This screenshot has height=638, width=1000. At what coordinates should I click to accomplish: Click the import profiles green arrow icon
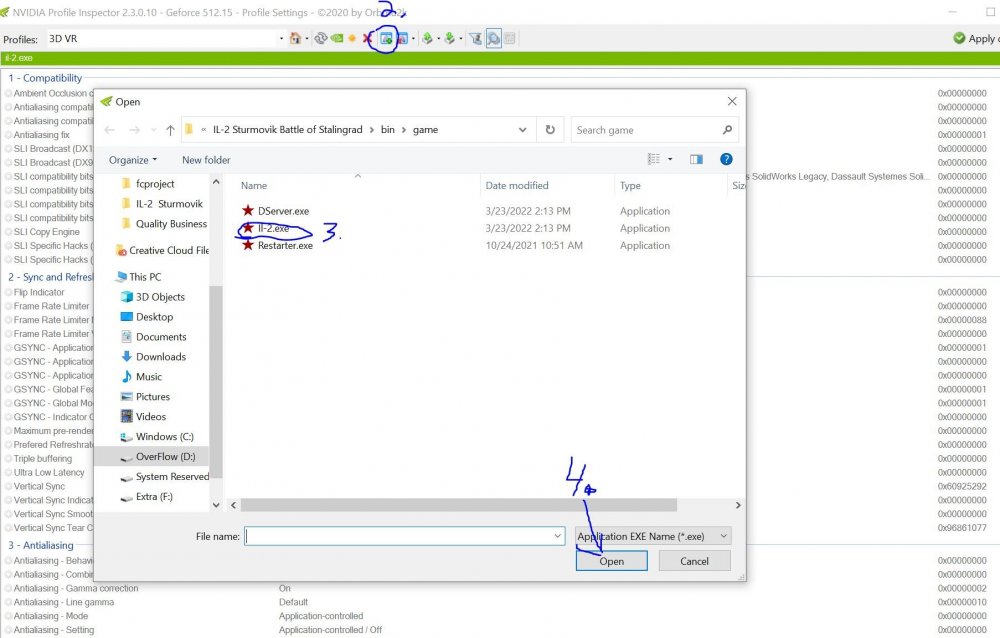tap(450, 38)
